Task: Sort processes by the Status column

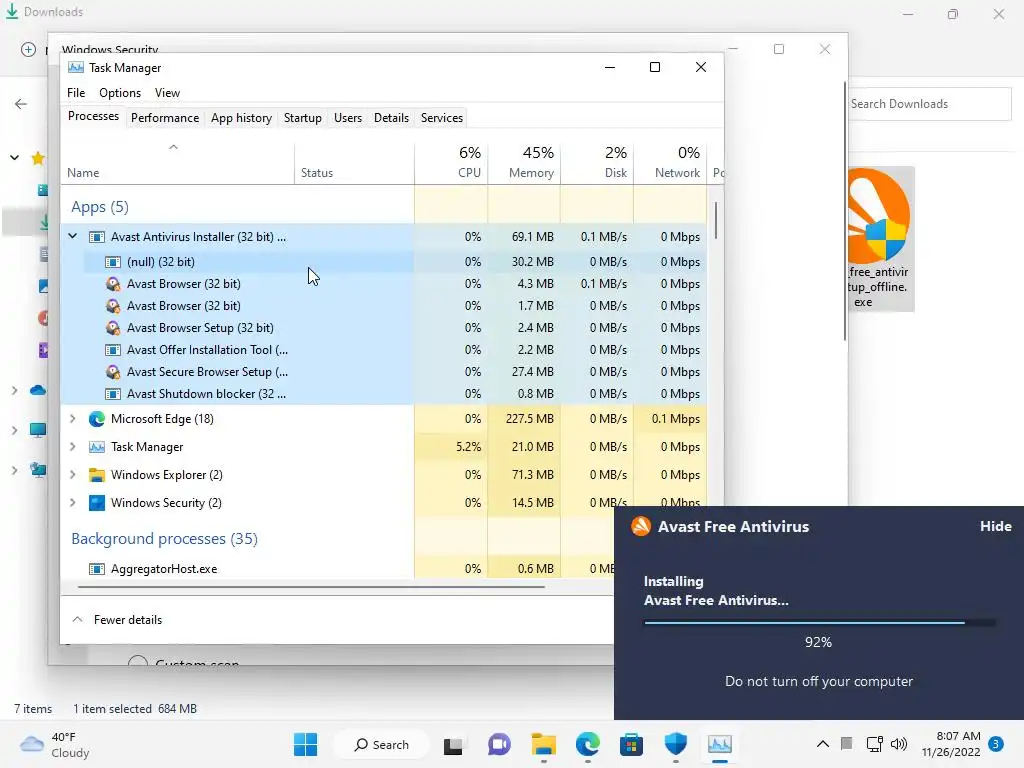Action: click(354, 163)
